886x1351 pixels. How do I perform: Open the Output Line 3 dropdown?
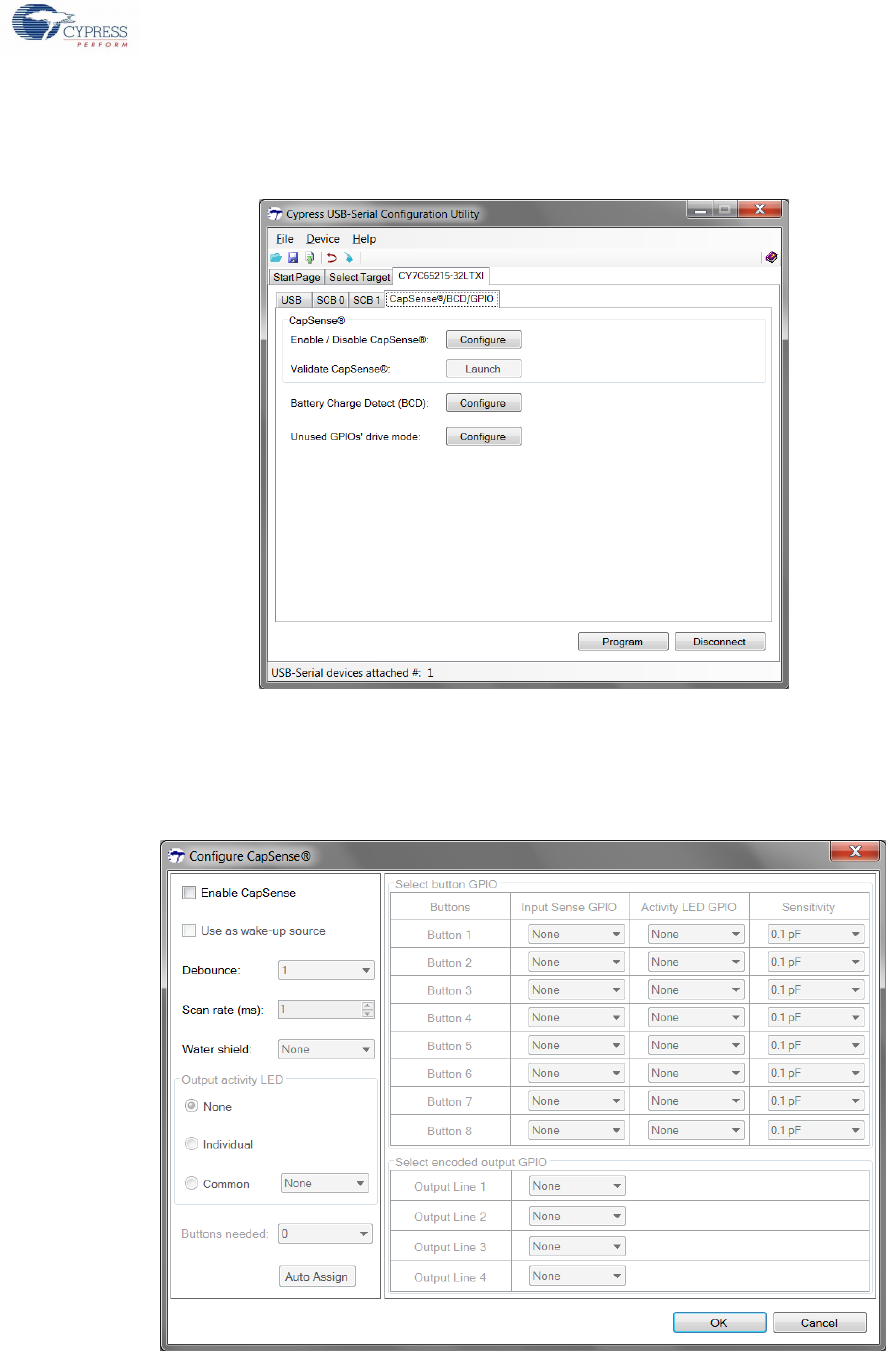point(577,1247)
